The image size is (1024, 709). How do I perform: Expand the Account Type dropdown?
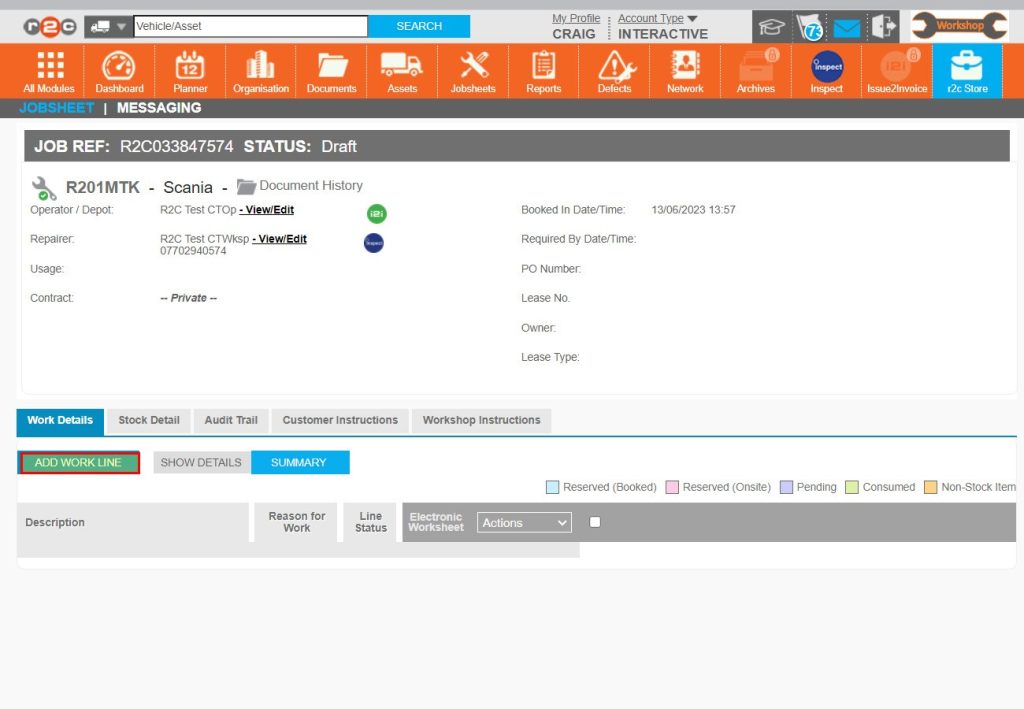tap(652, 17)
